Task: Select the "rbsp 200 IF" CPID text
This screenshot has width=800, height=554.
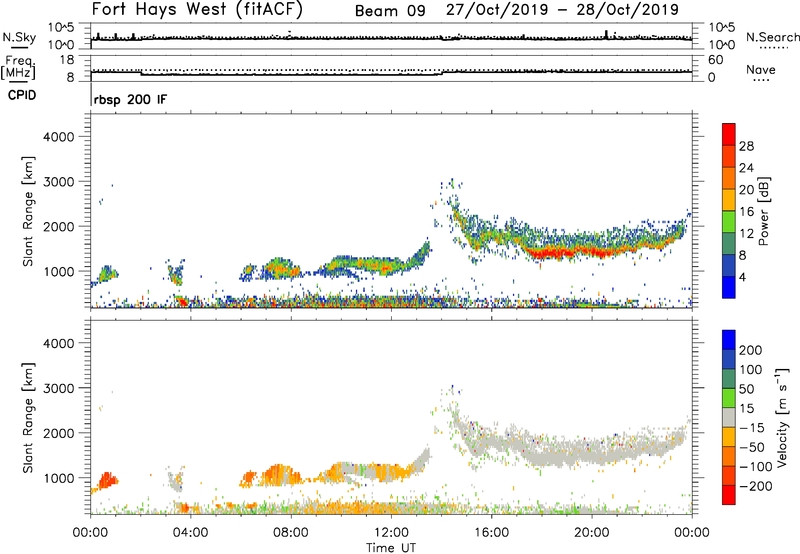Action: click(x=131, y=100)
